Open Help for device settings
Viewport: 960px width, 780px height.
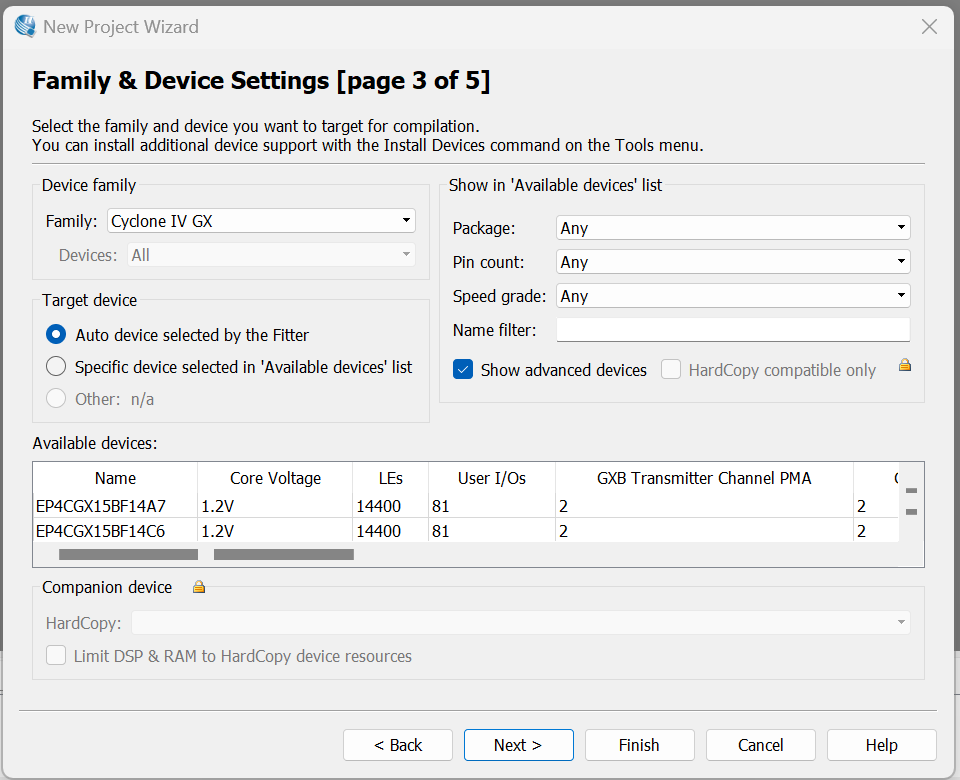(x=882, y=745)
